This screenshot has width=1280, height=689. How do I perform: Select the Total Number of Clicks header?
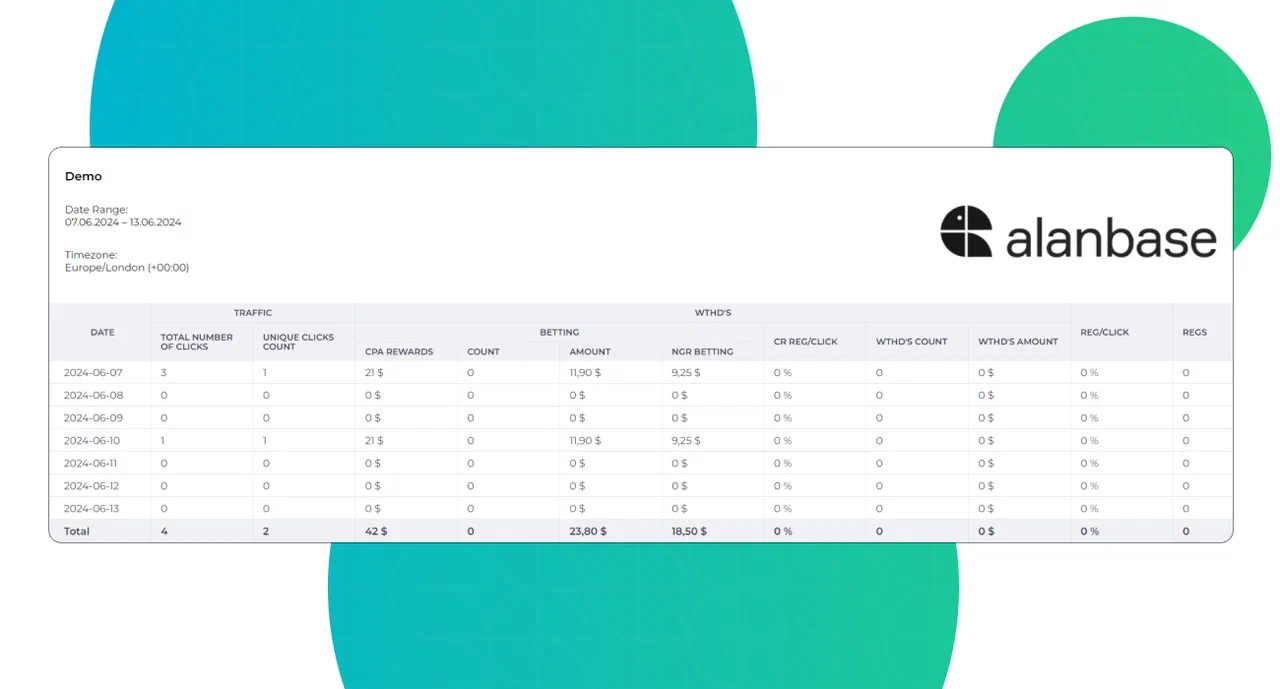coord(196,342)
